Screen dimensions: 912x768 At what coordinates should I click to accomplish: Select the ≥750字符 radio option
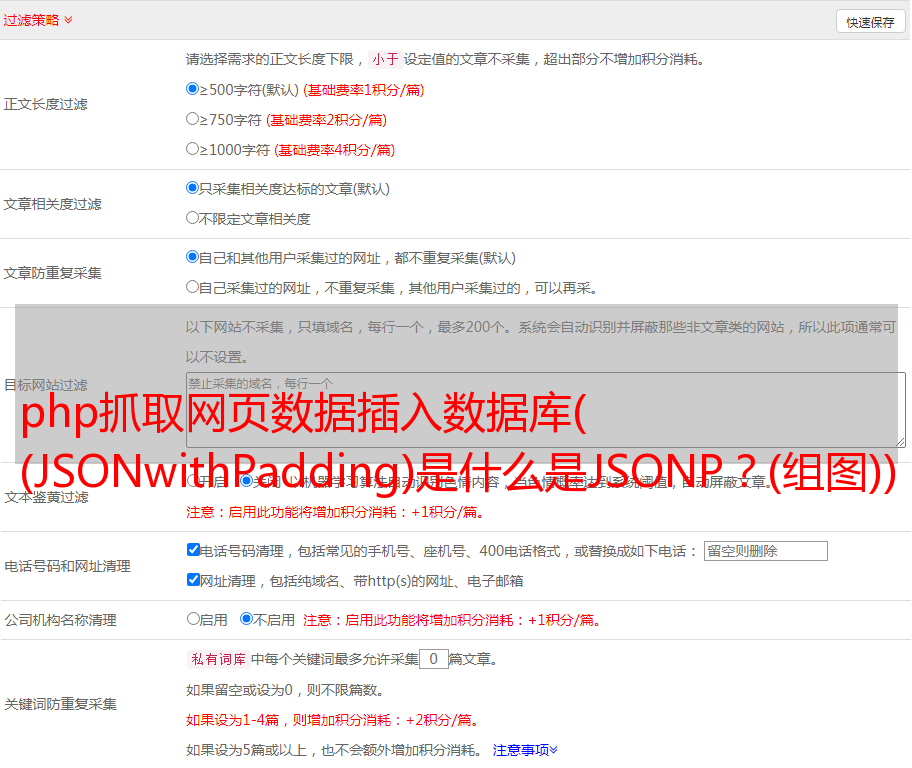coord(192,119)
